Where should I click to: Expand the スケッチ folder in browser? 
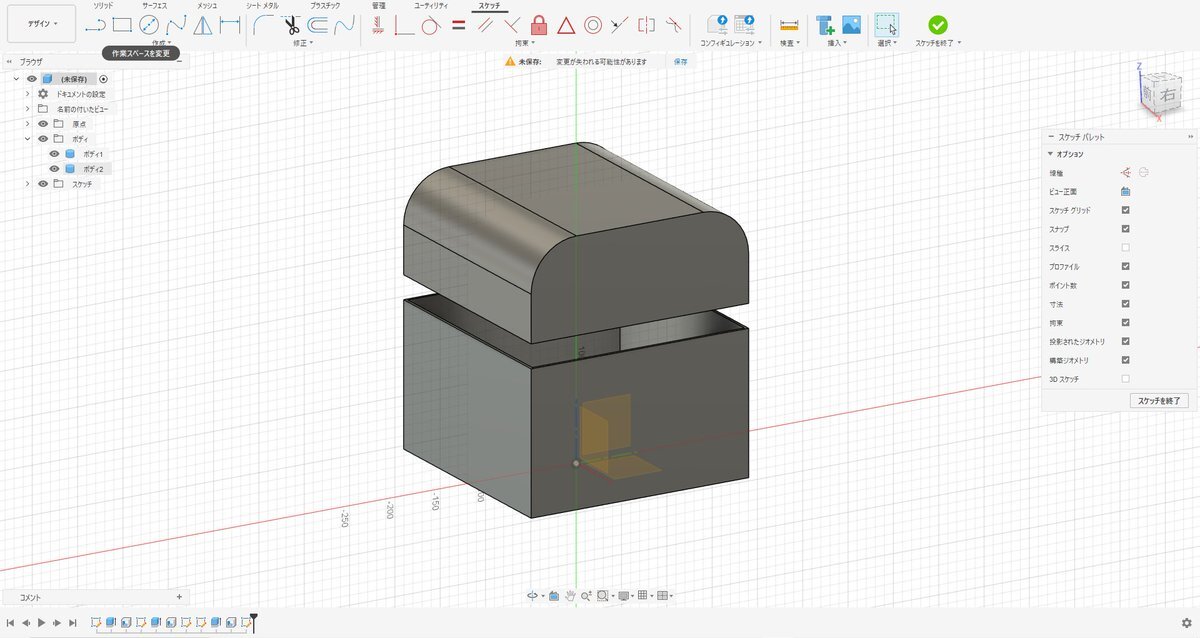coord(28,184)
